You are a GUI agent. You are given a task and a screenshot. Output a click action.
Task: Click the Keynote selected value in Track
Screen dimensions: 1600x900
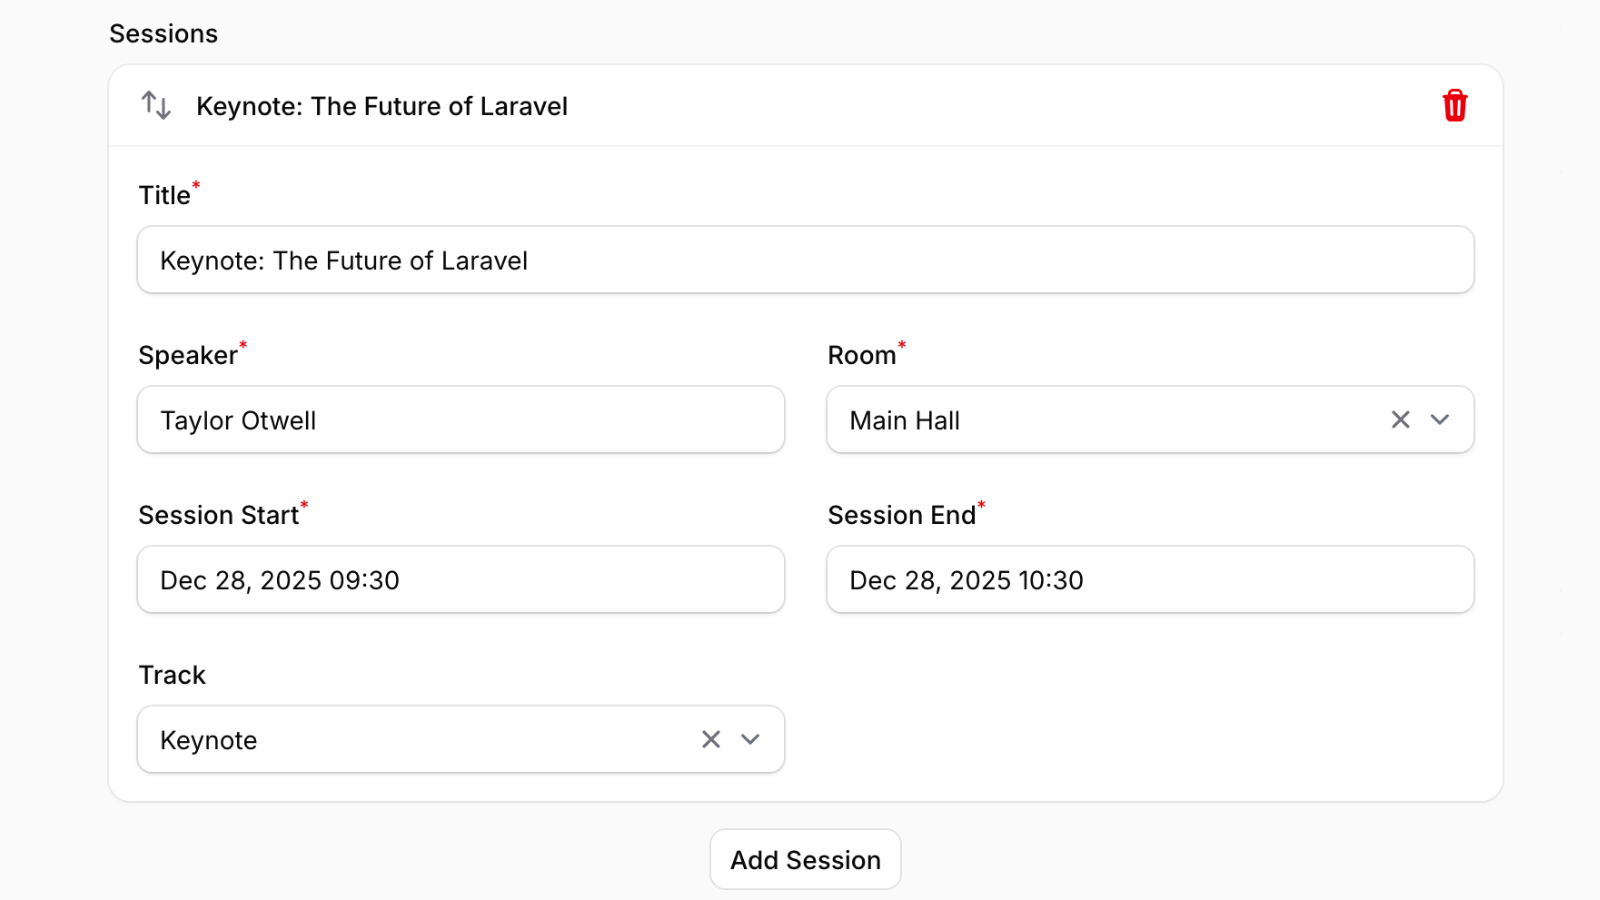point(209,741)
